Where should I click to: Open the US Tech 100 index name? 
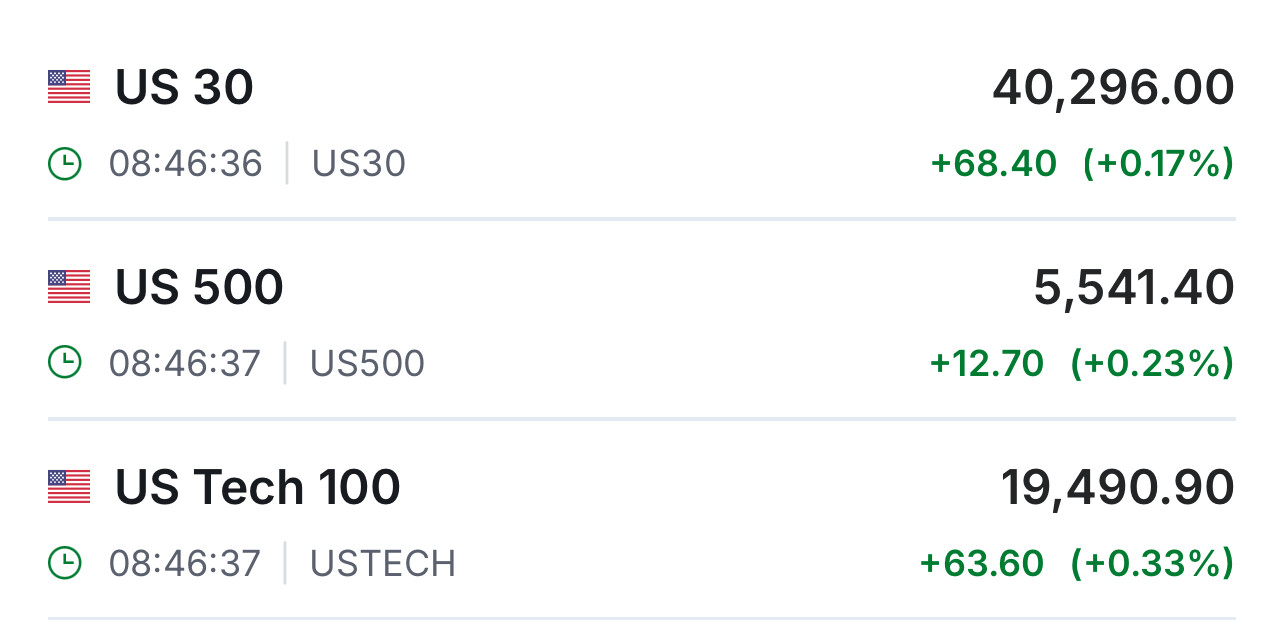click(x=257, y=488)
